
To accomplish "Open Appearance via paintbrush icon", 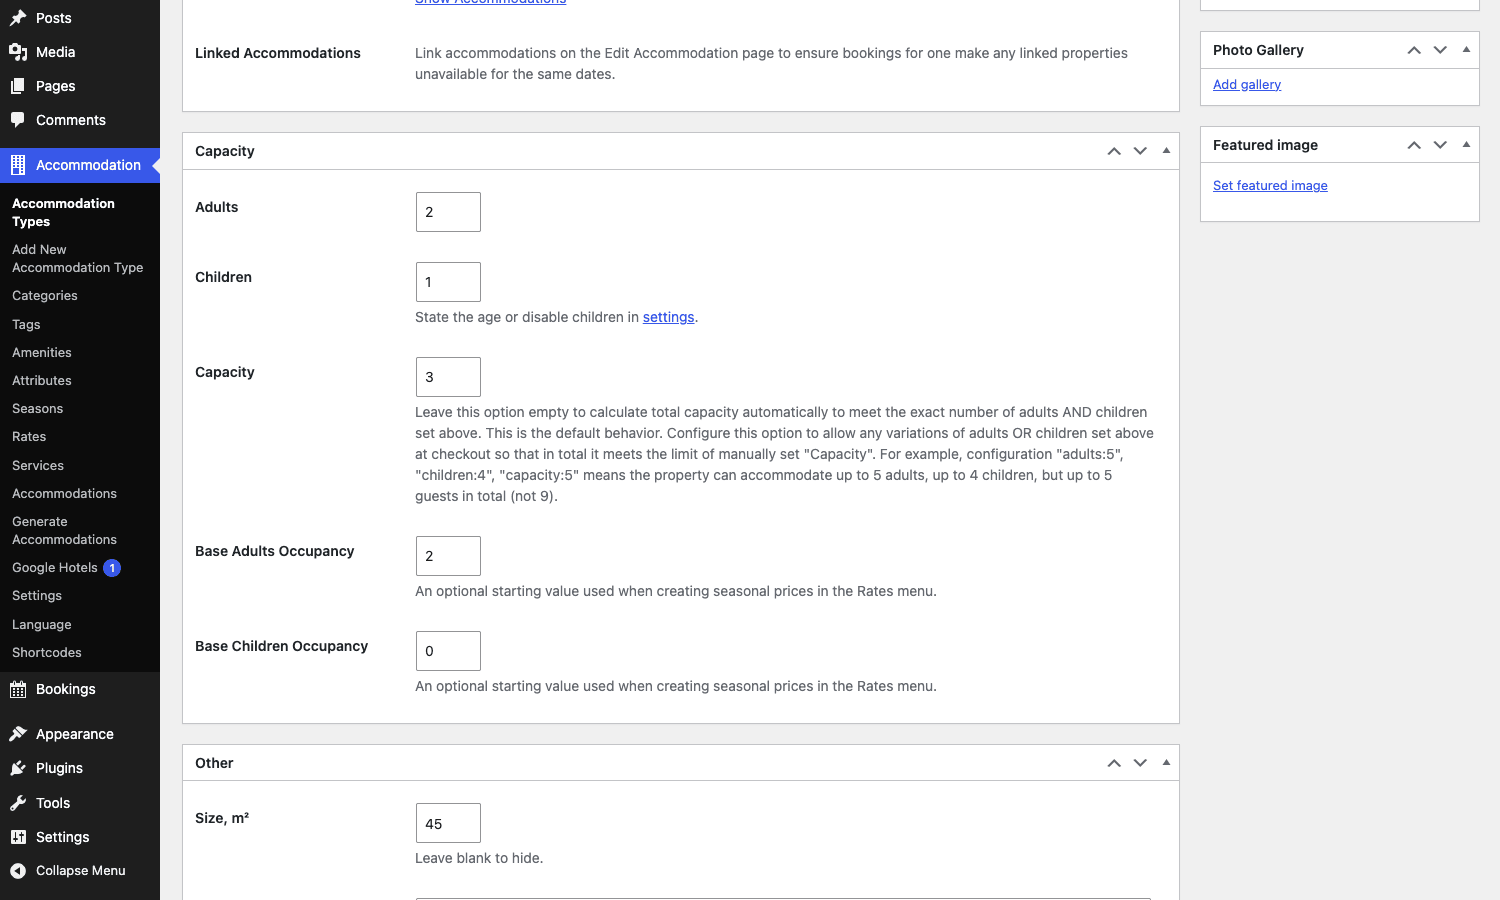I will (18, 734).
